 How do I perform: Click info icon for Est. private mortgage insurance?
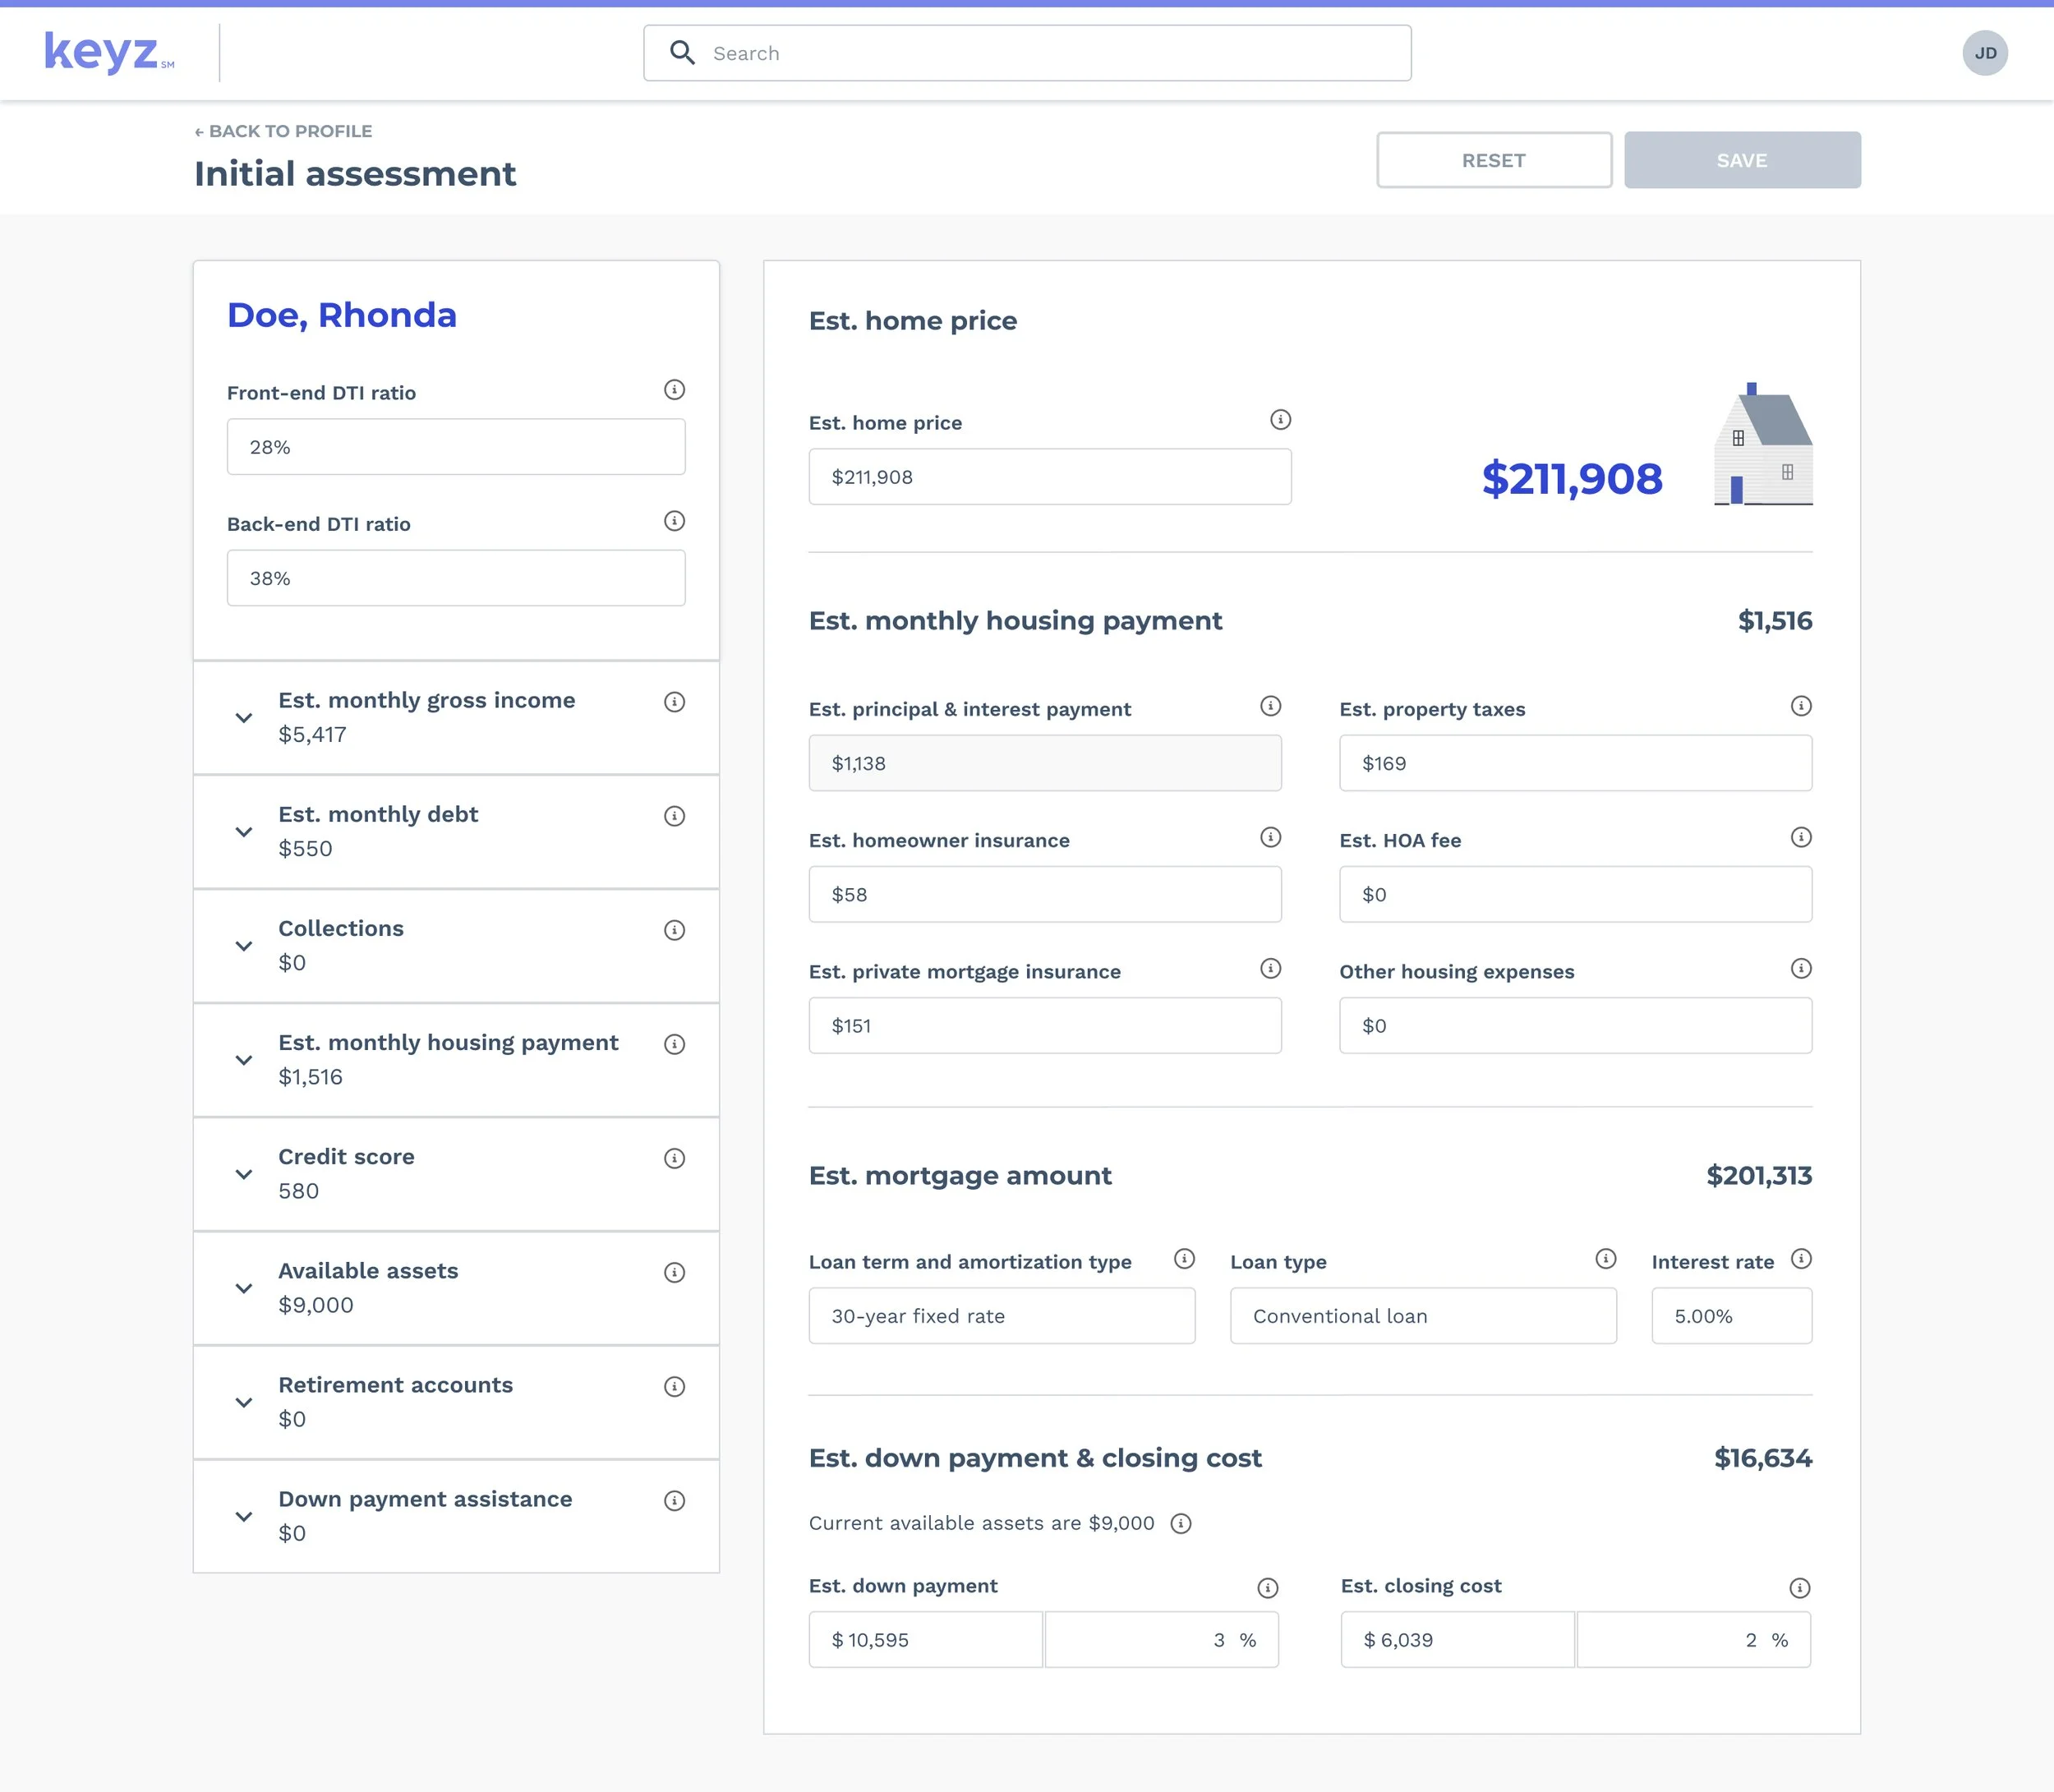tap(1270, 969)
